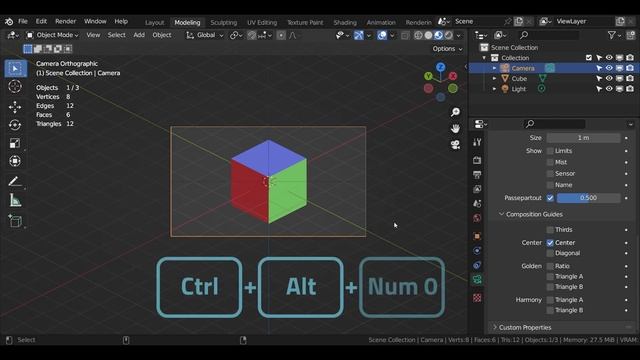Open the Object Mode dropdown
Screen dimensions: 640x360
point(53,36)
